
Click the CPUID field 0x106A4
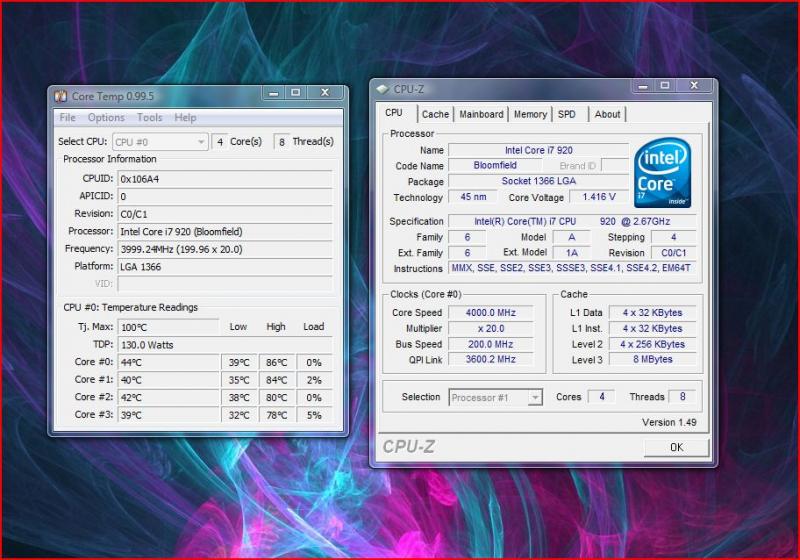click(x=224, y=179)
